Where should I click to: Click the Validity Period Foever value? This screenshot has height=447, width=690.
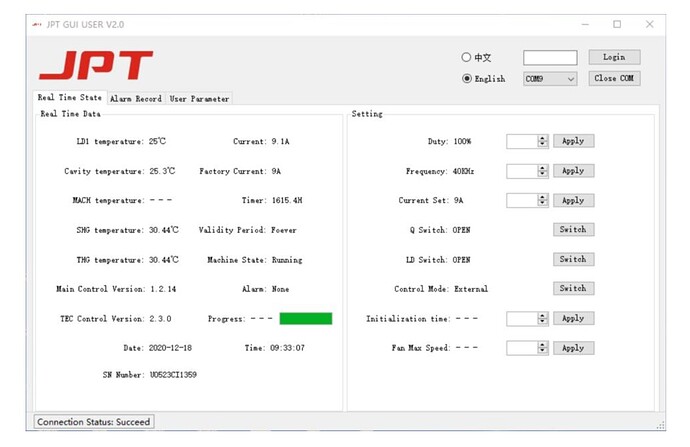(284, 230)
